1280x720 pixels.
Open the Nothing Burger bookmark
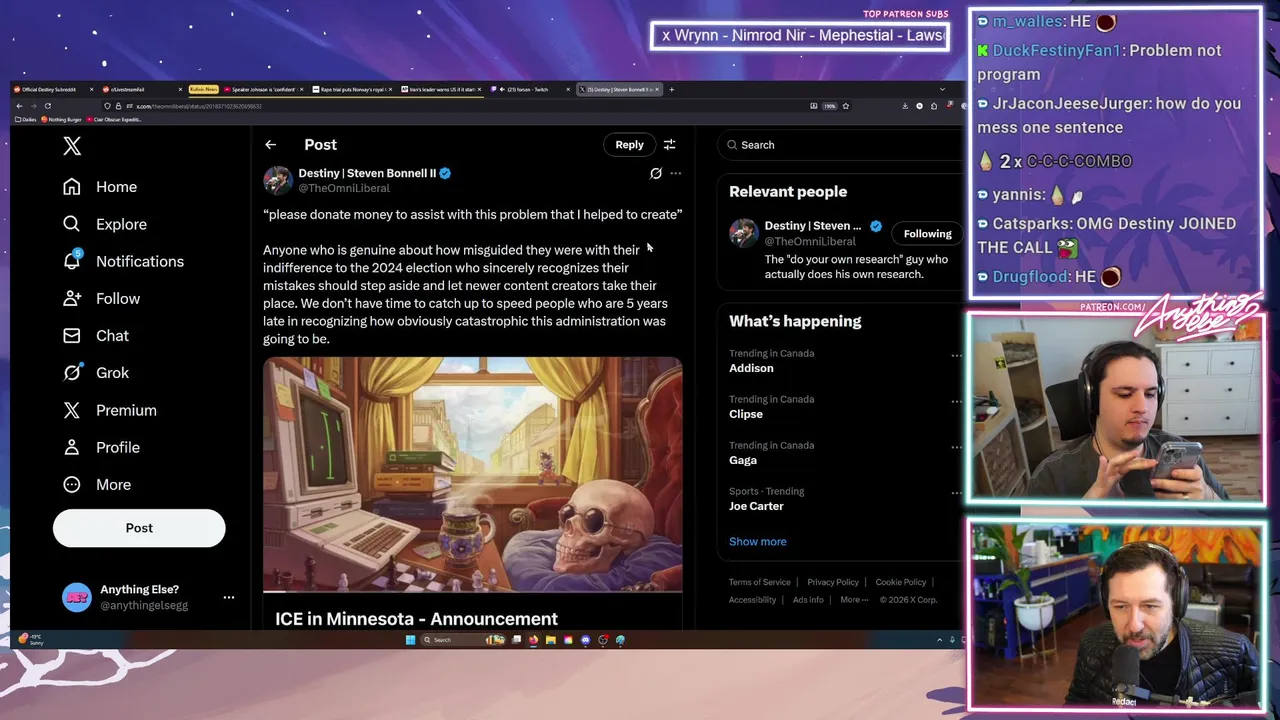click(62, 120)
